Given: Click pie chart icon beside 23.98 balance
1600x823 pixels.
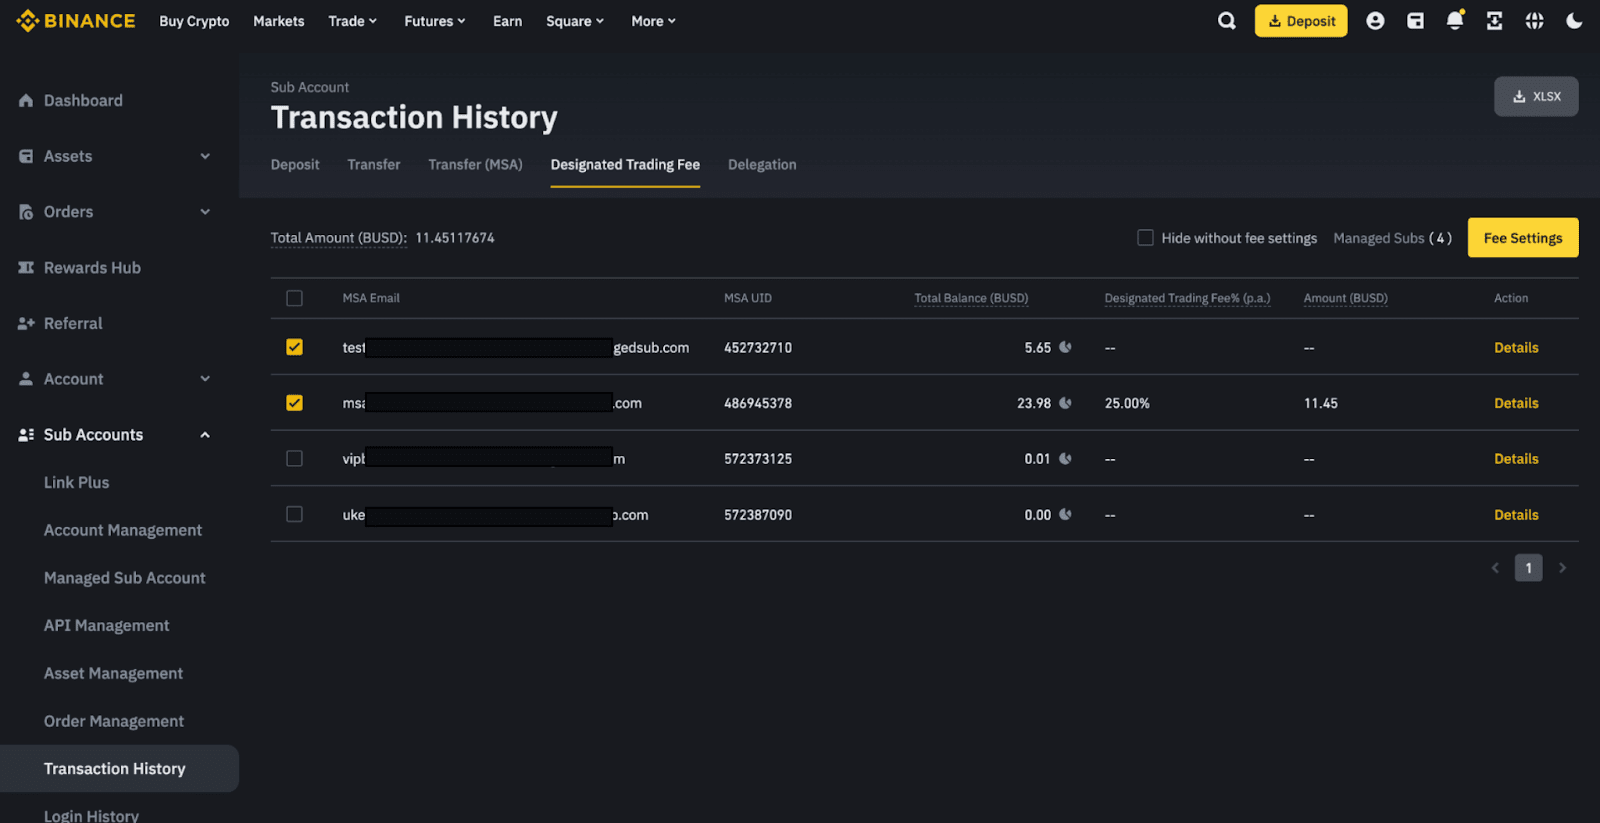Looking at the screenshot, I should click(1065, 403).
